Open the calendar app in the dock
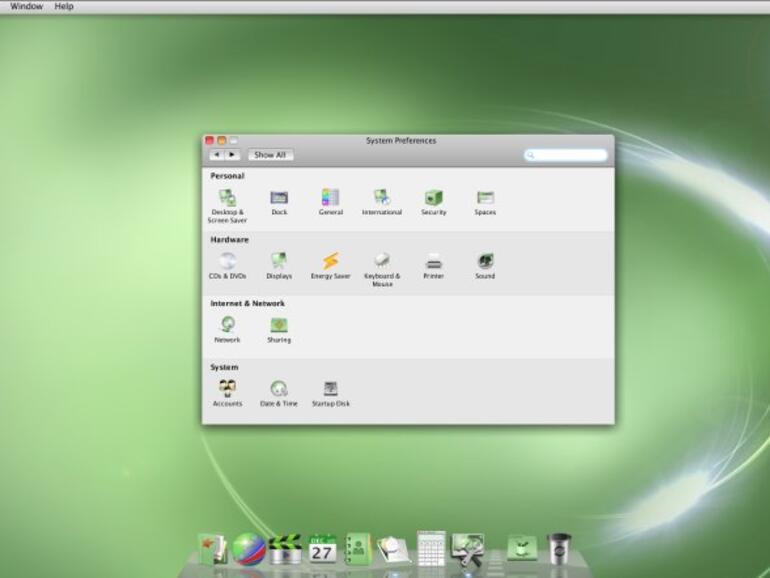The height and width of the screenshot is (578, 770). (x=322, y=549)
